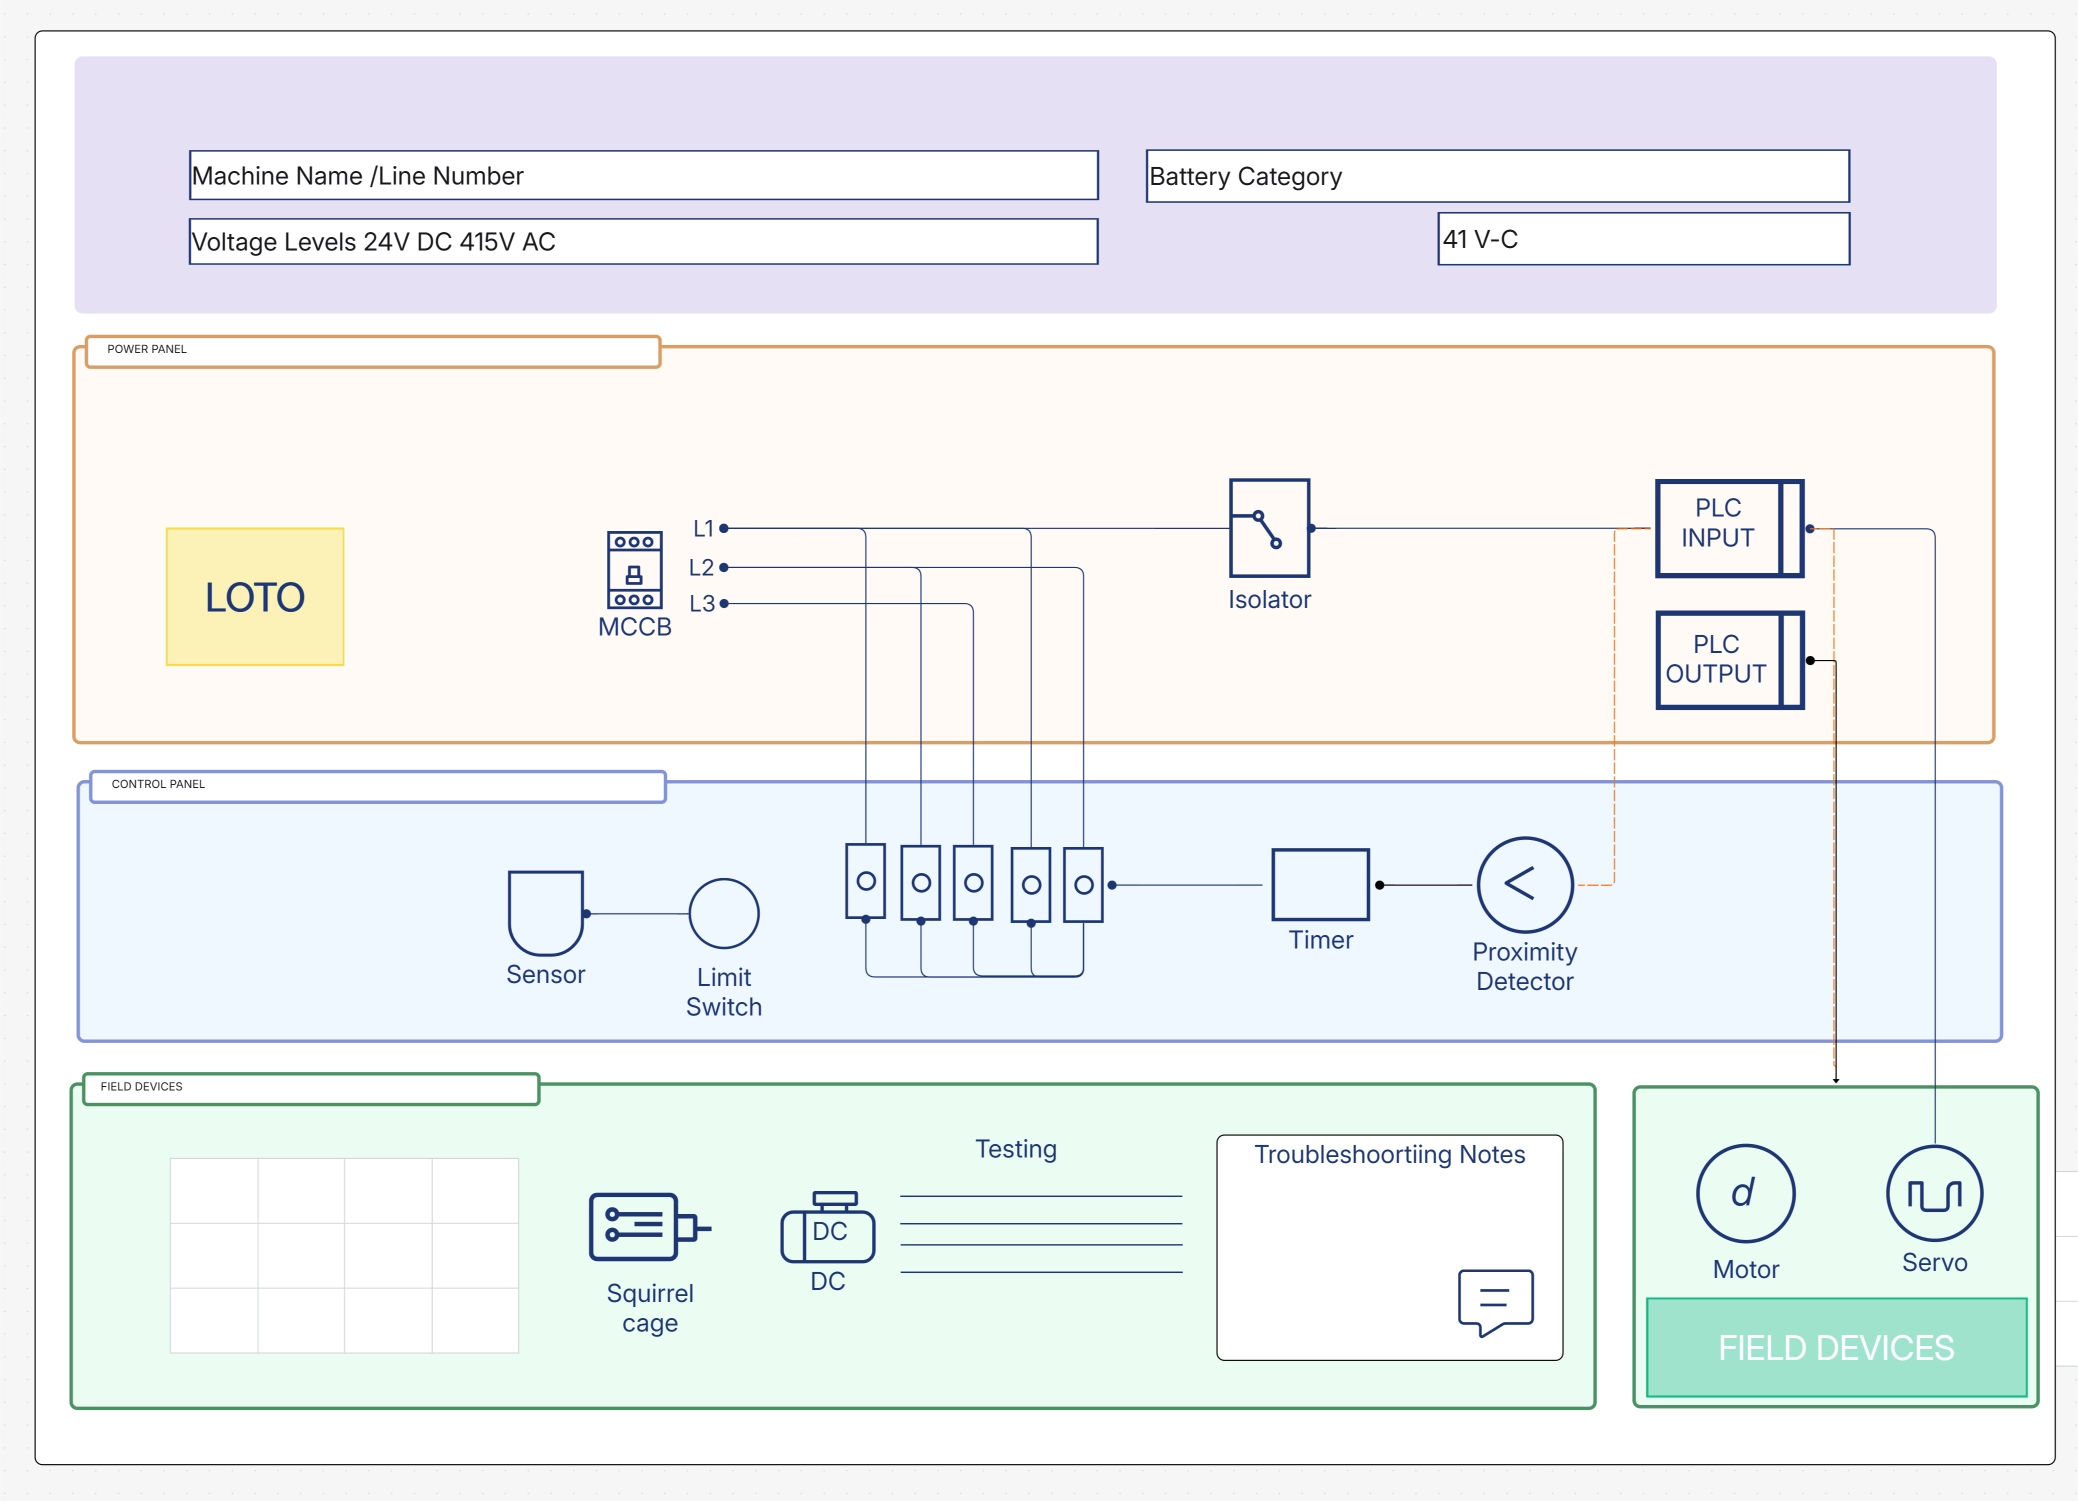This screenshot has width=2078, height=1501.
Task: Click the Machine Name /Line Number field
Action: [643, 176]
